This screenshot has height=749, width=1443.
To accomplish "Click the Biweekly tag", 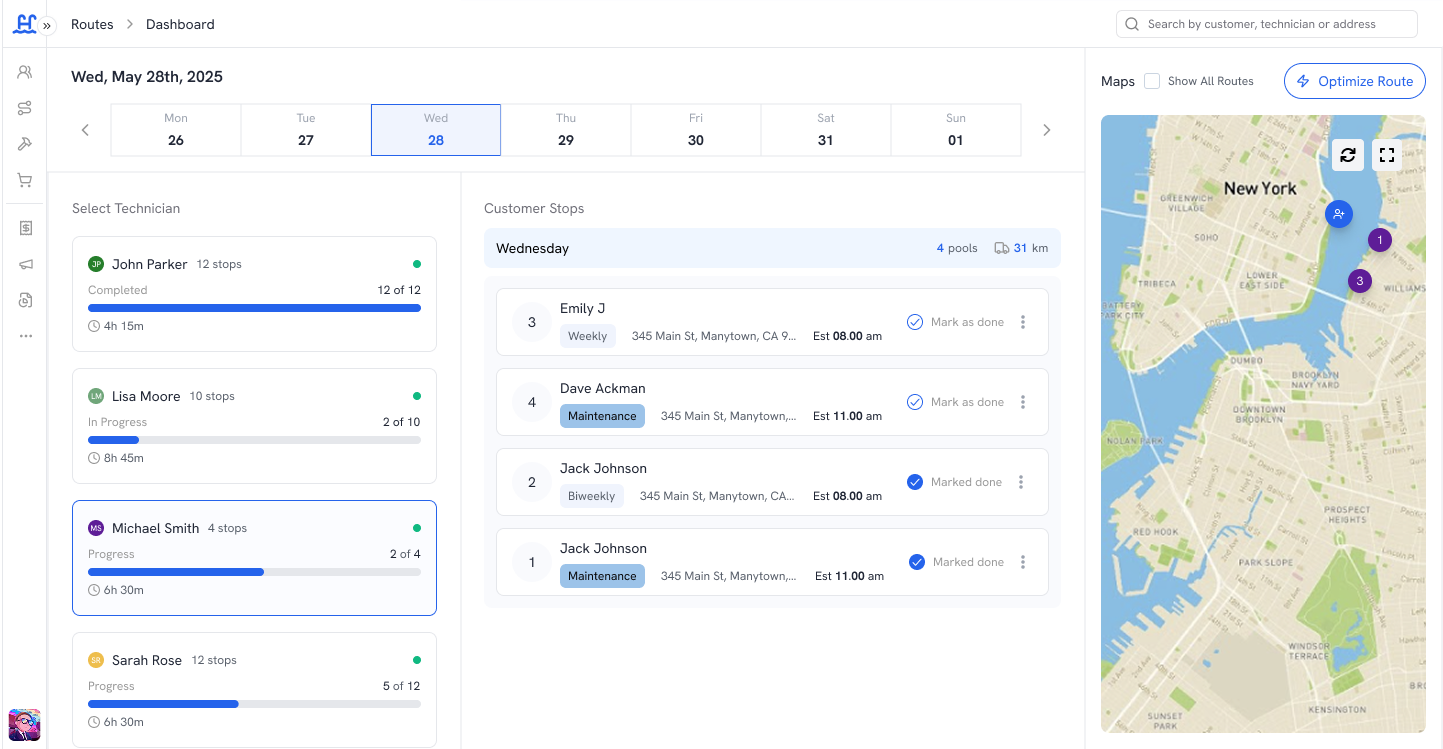I will [592, 496].
